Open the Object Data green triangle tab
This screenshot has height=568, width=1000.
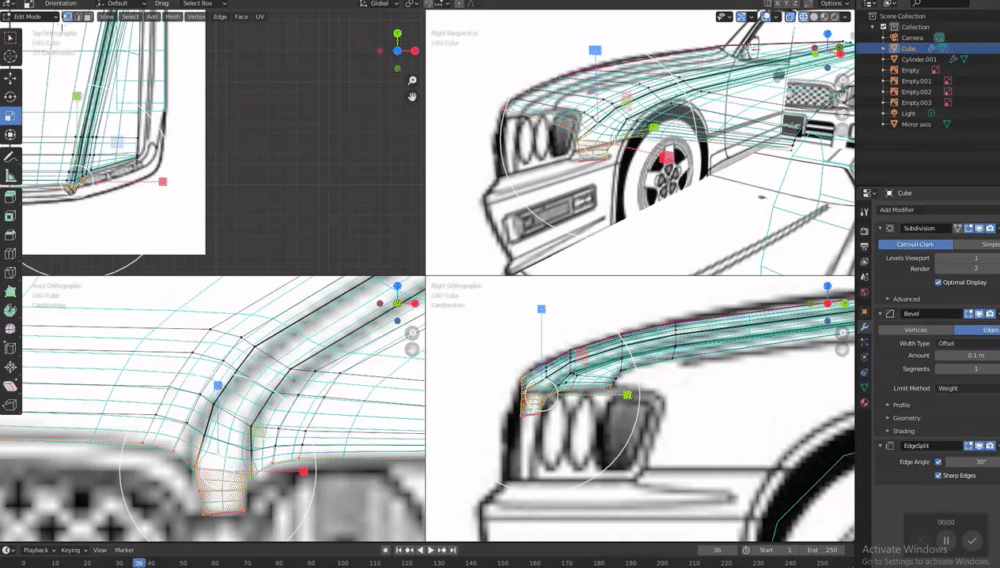864,387
